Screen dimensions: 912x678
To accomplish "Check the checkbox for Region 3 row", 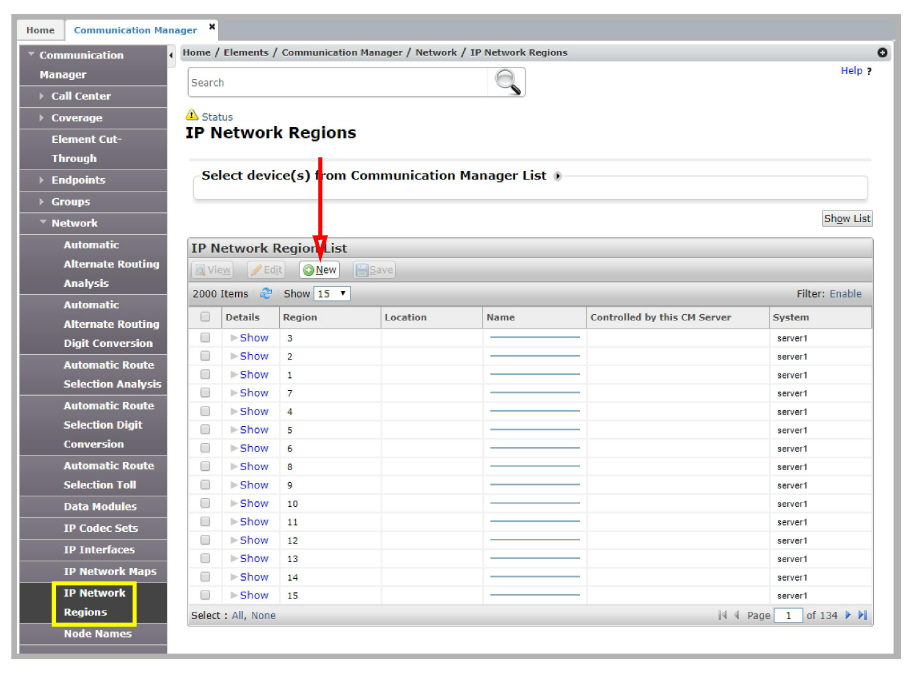I will coord(205,337).
